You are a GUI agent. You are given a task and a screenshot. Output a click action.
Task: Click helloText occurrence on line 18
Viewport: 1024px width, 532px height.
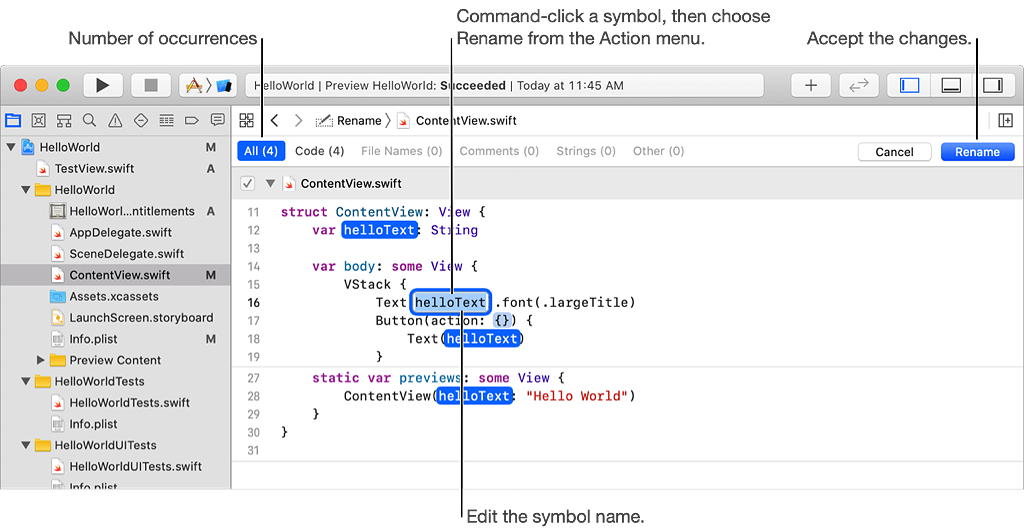click(483, 339)
